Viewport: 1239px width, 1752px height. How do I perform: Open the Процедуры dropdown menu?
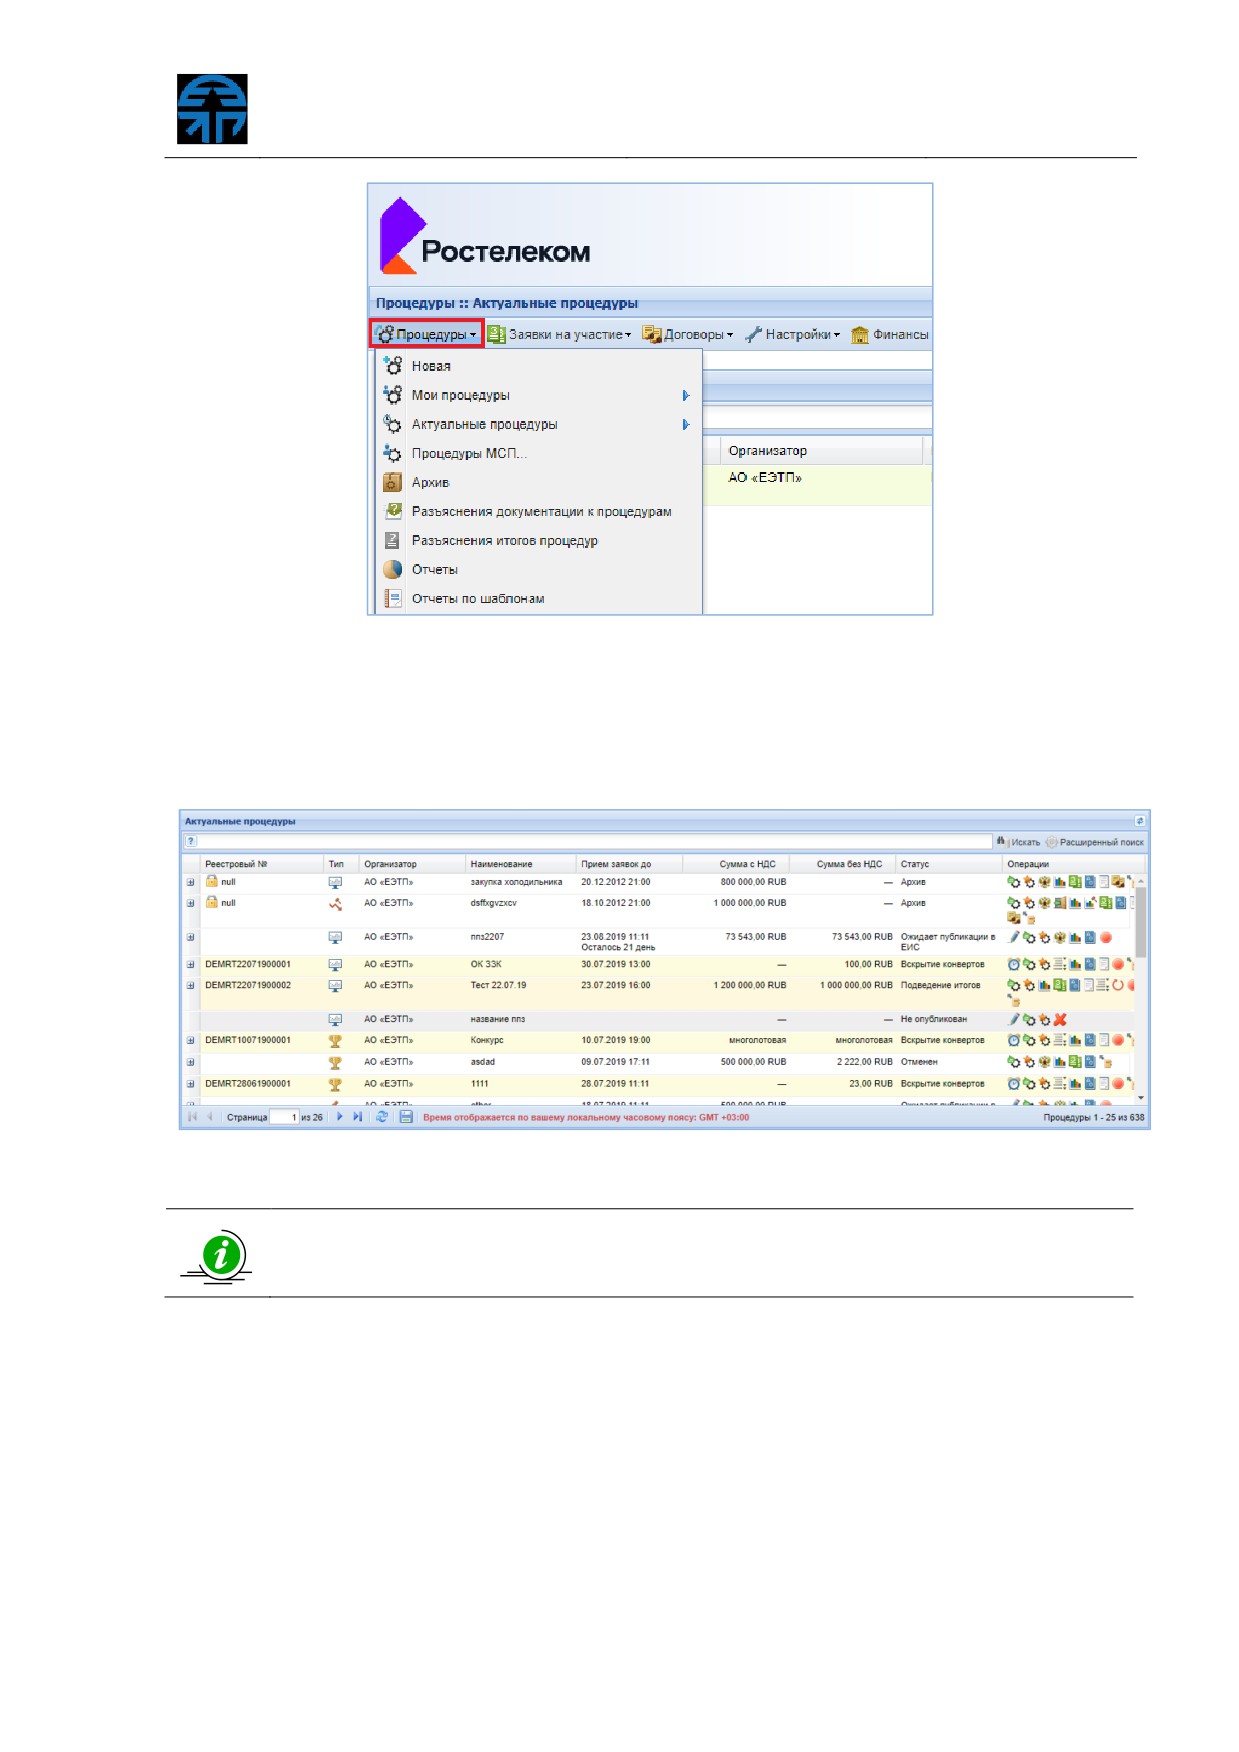click(427, 334)
